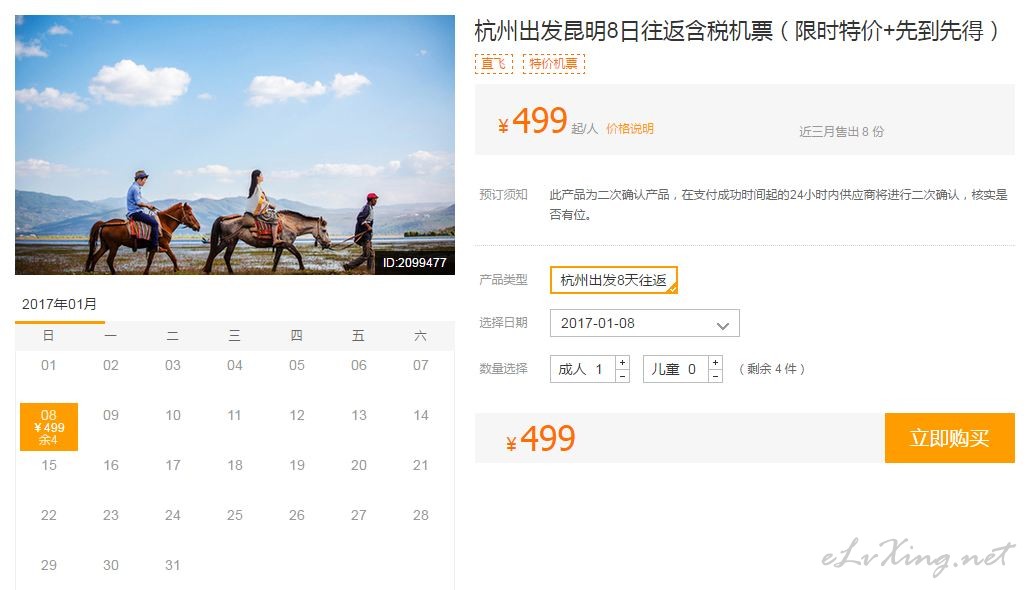1026x590 pixels.
Task: Click calendar date 24
Action: coord(173,515)
